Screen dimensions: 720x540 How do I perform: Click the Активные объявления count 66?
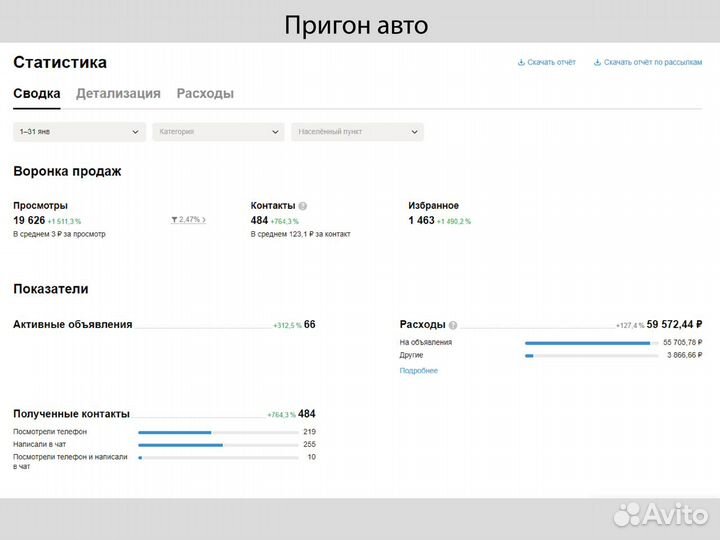309,325
